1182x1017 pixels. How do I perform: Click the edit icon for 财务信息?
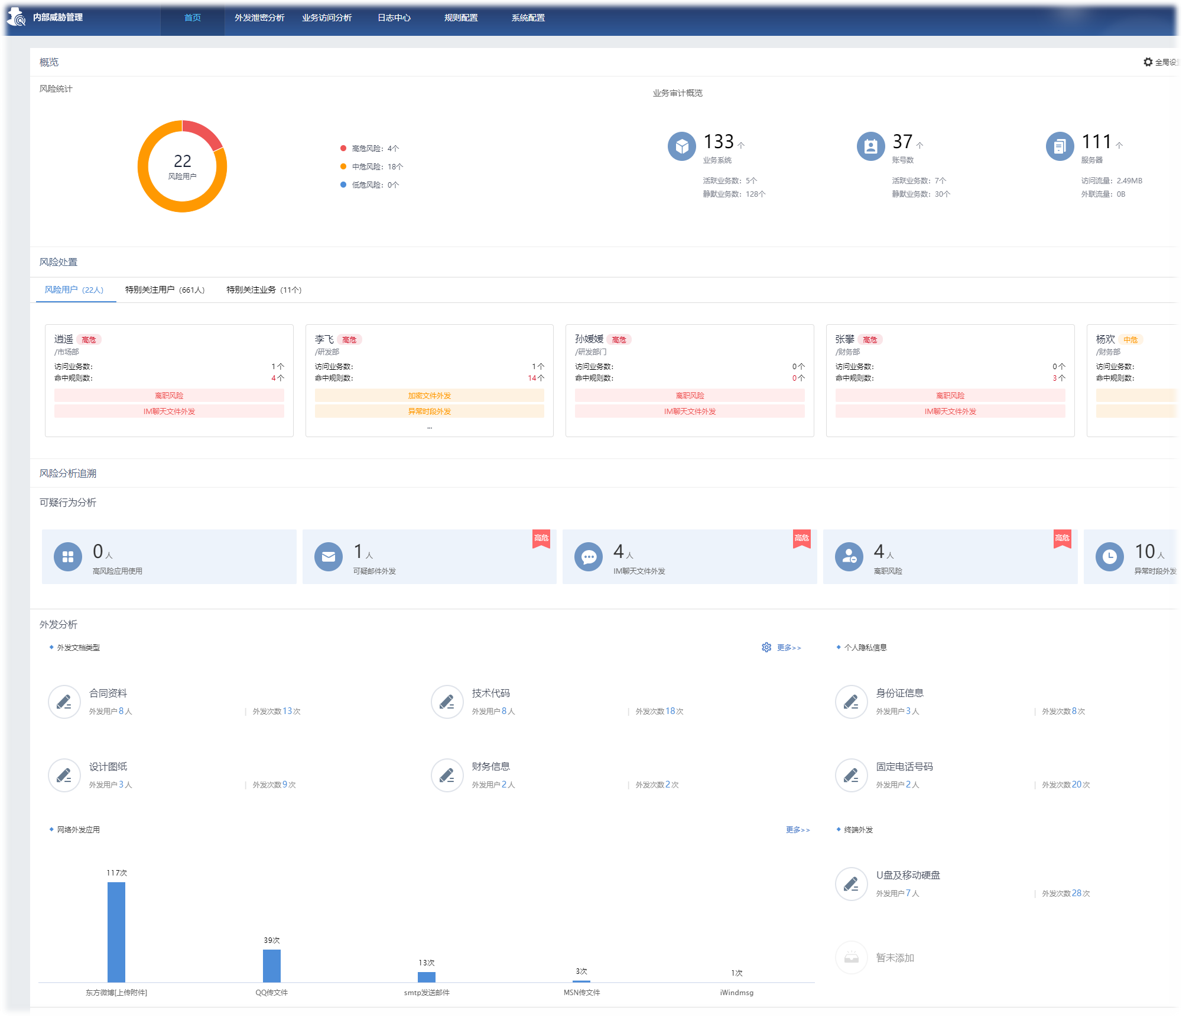tap(447, 775)
